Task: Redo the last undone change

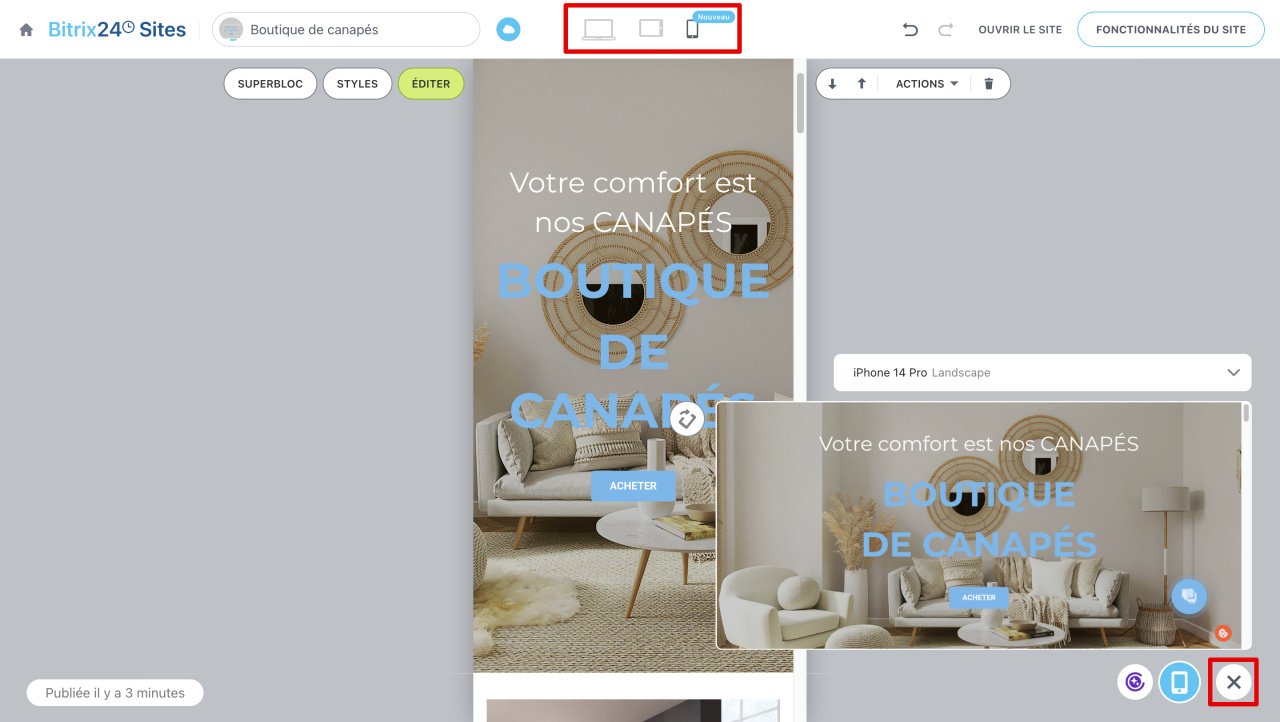Action: (x=945, y=30)
